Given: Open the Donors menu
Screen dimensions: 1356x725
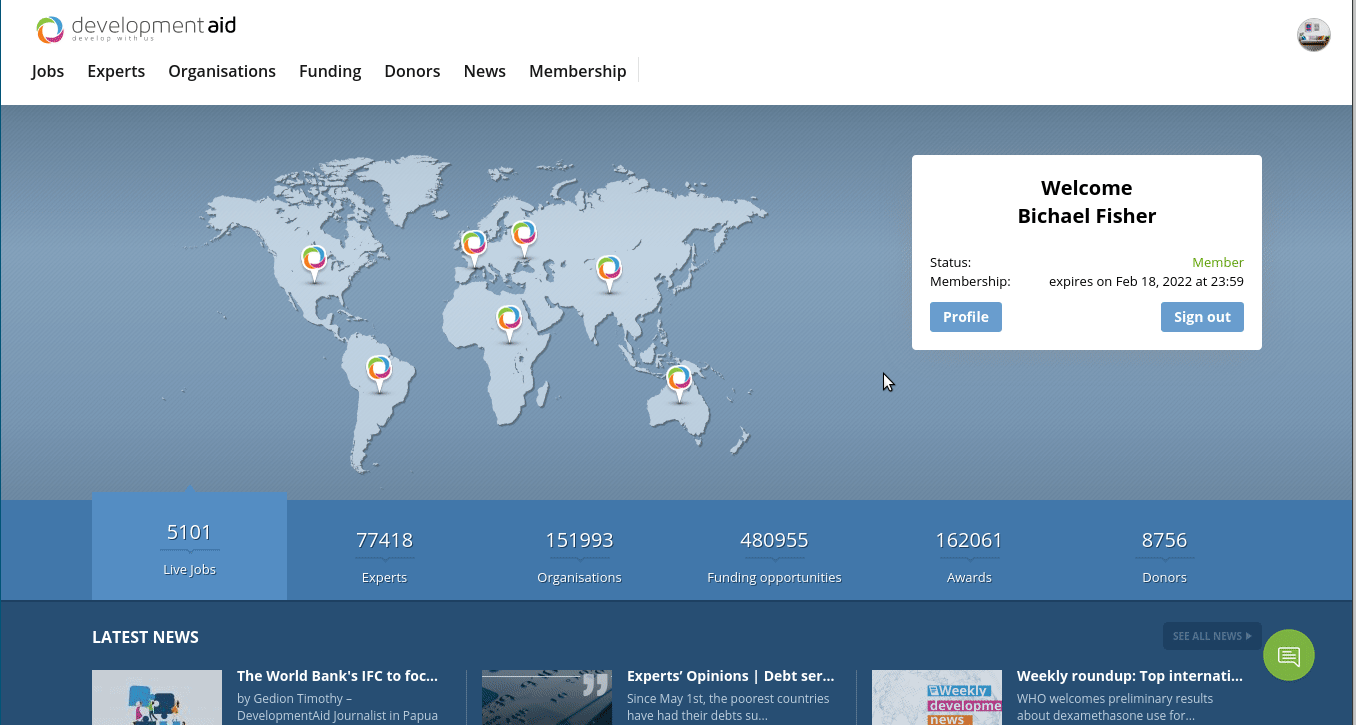Looking at the screenshot, I should point(412,71).
